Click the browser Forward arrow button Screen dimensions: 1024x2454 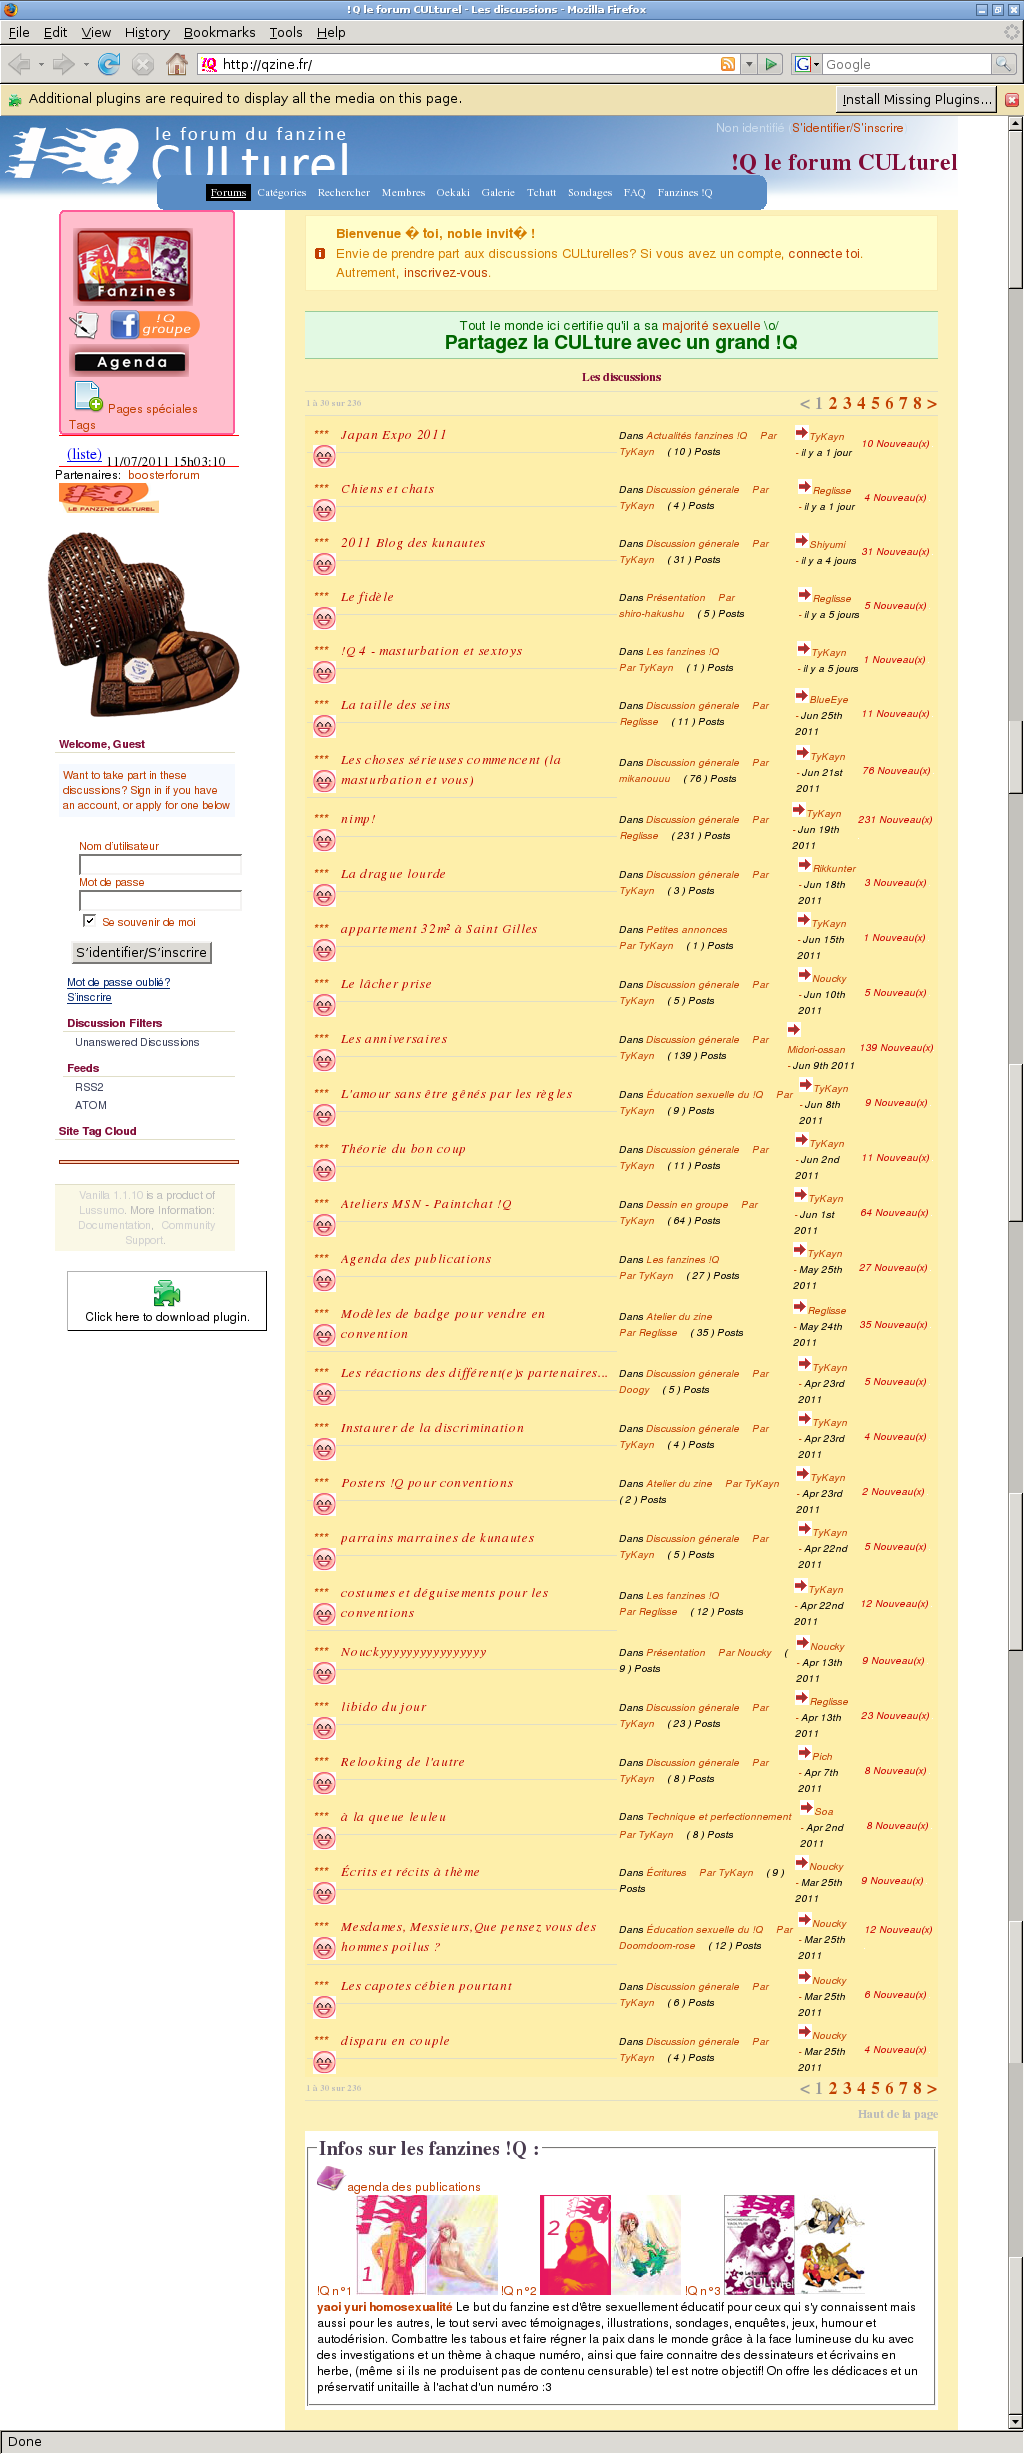[64, 64]
